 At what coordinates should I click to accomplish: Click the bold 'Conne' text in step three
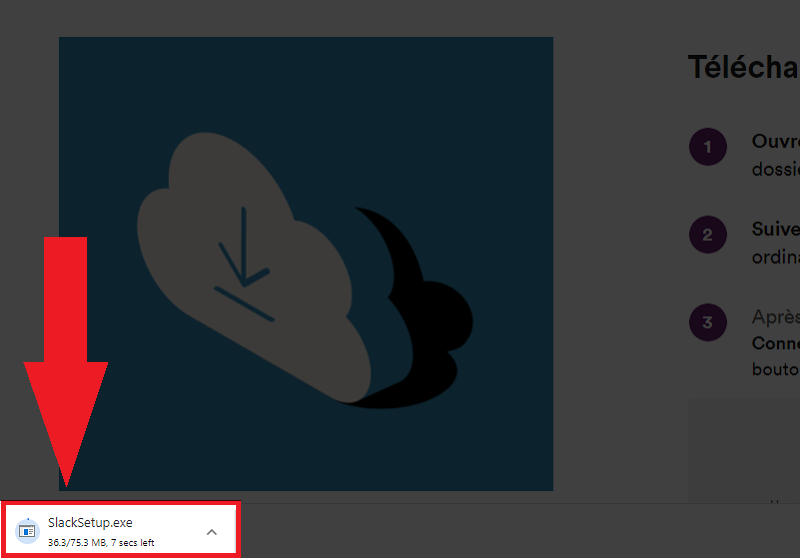click(x=775, y=343)
